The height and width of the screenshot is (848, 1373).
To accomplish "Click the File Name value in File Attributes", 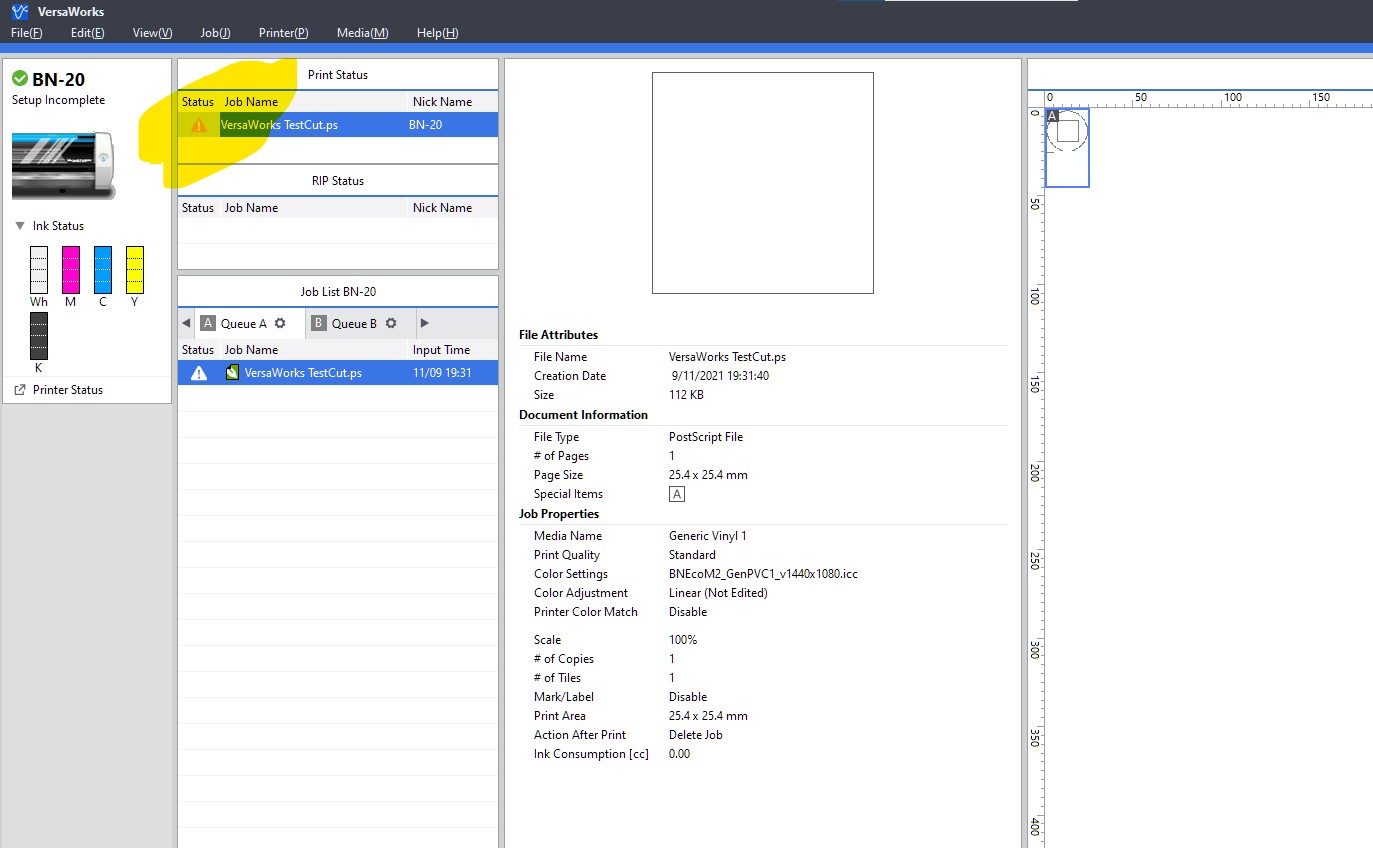I will click(727, 357).
